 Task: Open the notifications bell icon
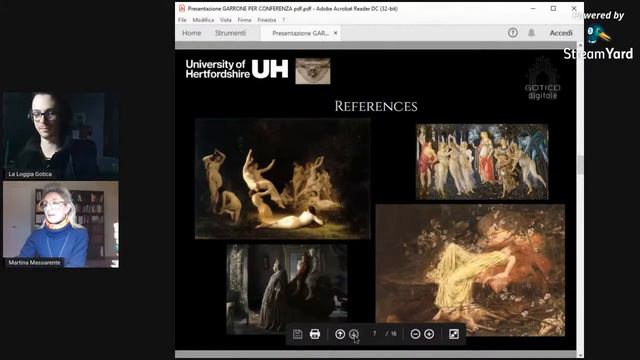pyautogui.click(x=531, y=33)
